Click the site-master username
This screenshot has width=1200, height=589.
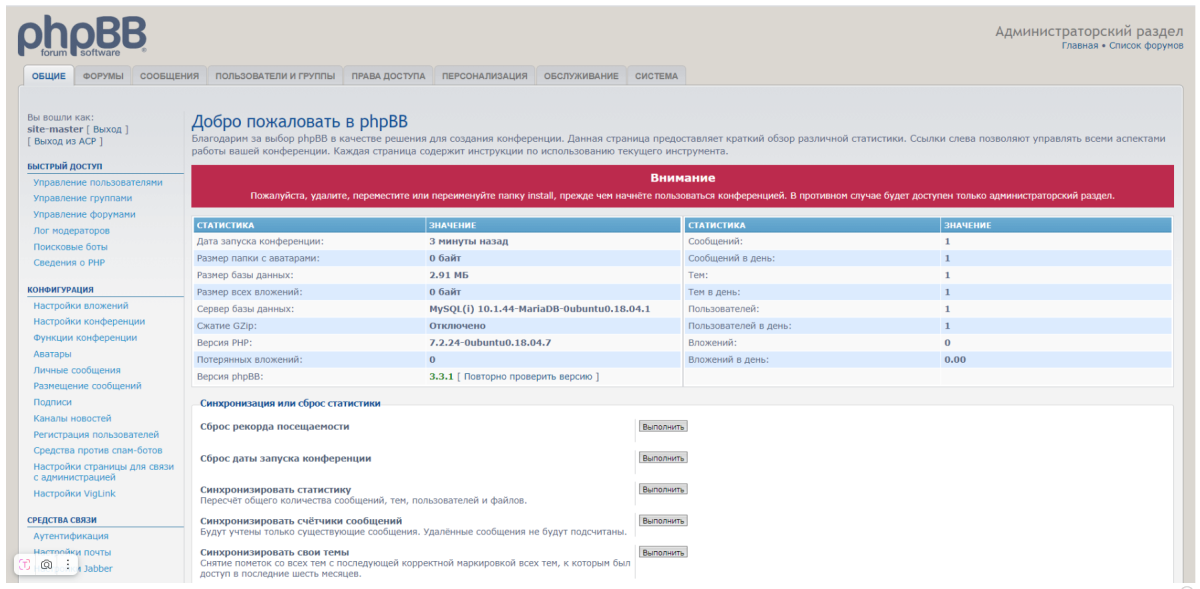56,129
